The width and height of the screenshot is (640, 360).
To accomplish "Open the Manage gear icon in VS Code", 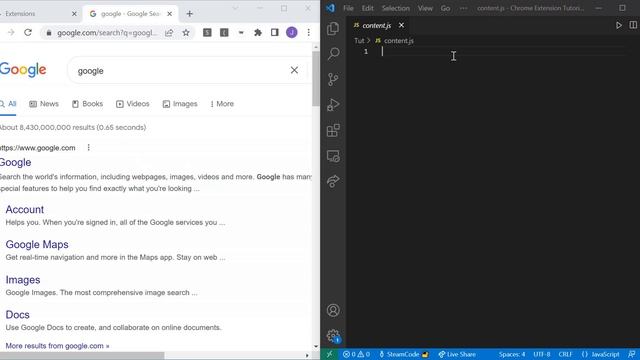I will (333, 336).
